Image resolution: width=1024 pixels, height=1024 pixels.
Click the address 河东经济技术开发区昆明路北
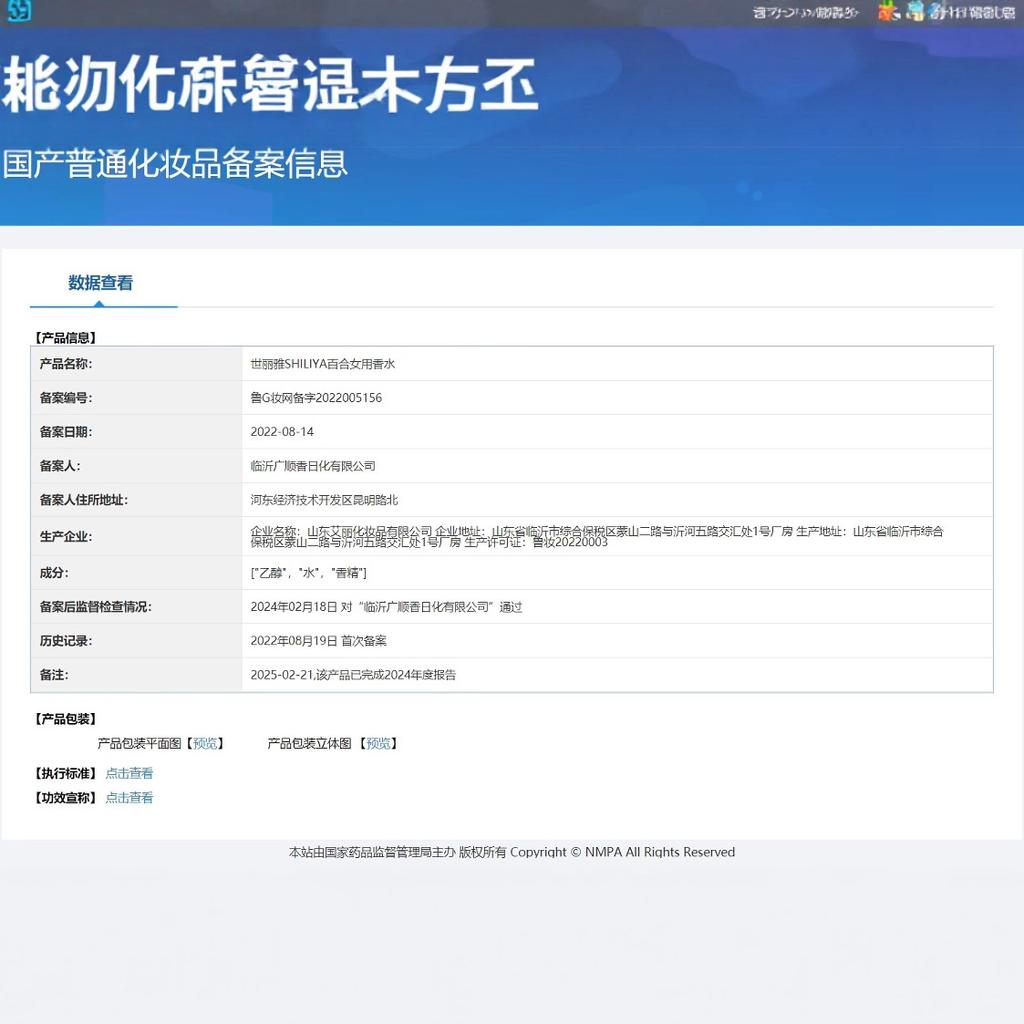click(x=324, y=500)
